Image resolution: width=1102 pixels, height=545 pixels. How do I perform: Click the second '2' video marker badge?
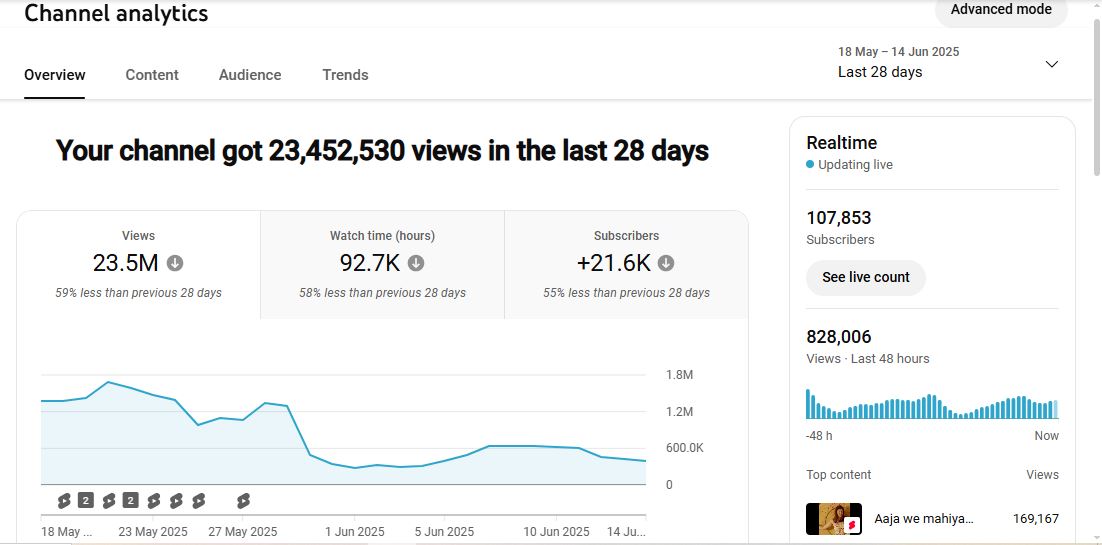click(x=130, y=500)
